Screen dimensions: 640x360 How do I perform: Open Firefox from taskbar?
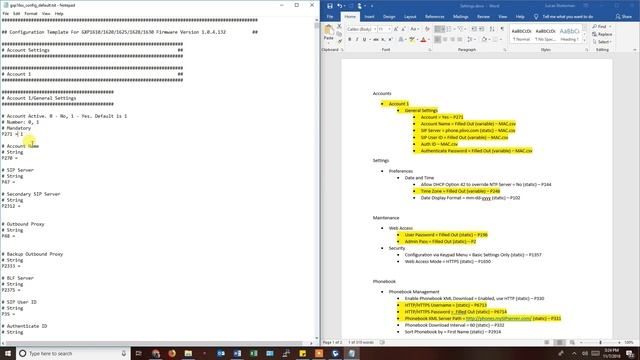click(x=172, y=353)
